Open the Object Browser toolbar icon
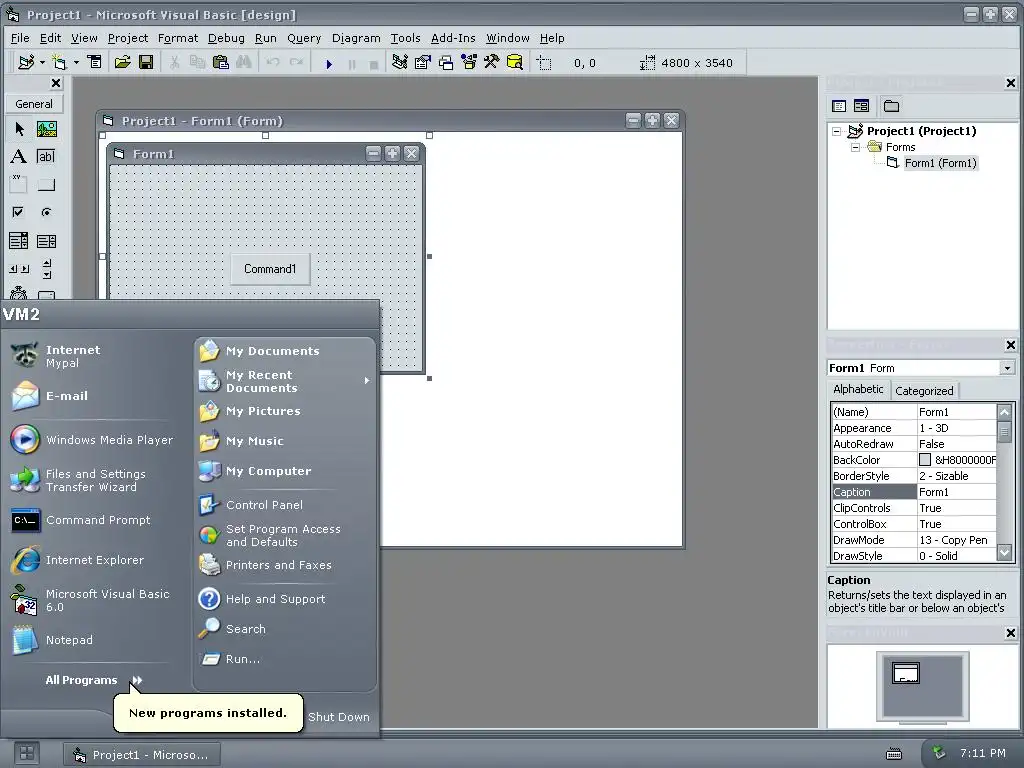The image size is (1024, 768). 469,63
